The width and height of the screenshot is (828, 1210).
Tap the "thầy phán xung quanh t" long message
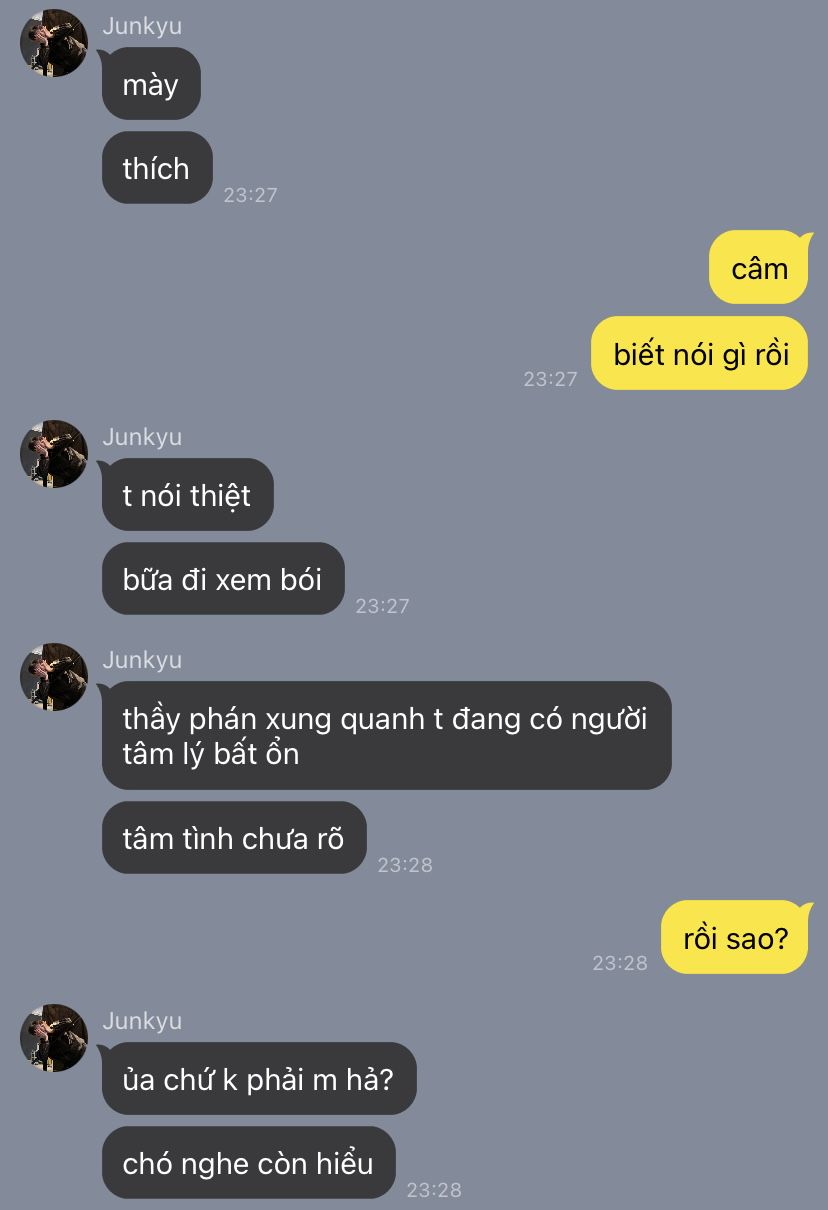[386, 735]
